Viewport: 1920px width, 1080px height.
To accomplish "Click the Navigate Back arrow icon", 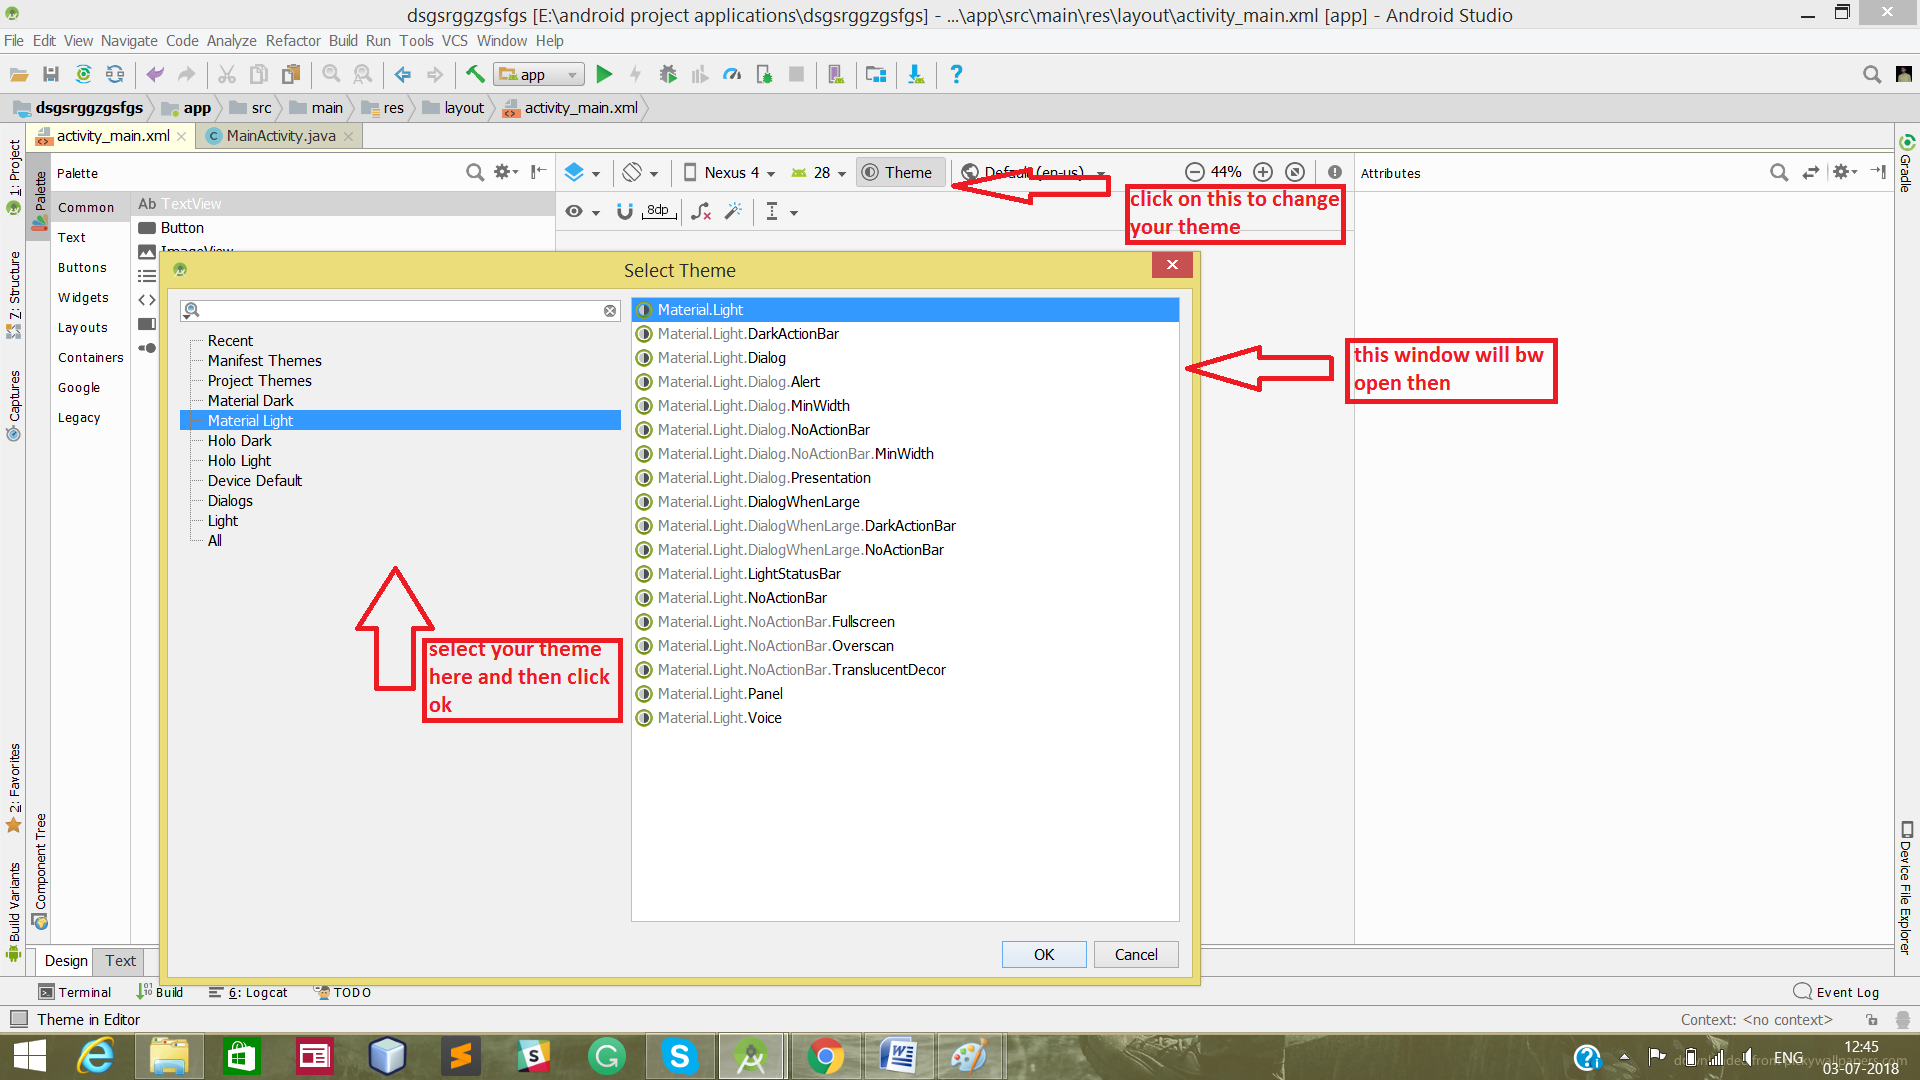I will click(x=403, y=74).
